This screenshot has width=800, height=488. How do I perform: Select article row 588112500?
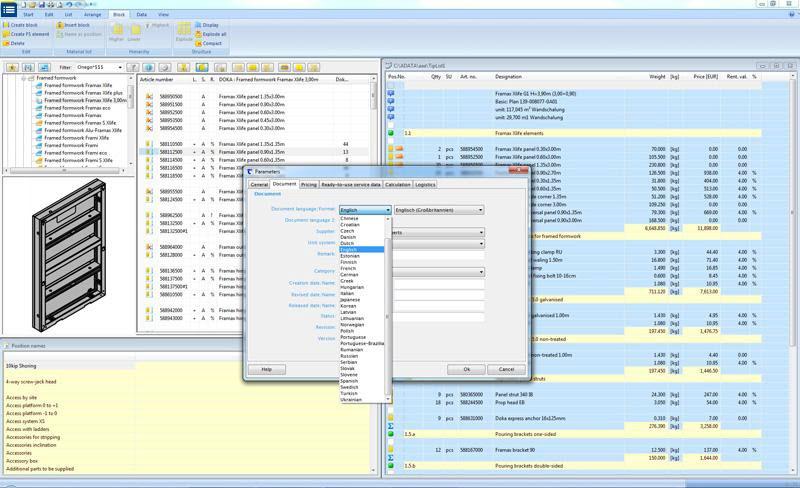(x=254, y=152)
